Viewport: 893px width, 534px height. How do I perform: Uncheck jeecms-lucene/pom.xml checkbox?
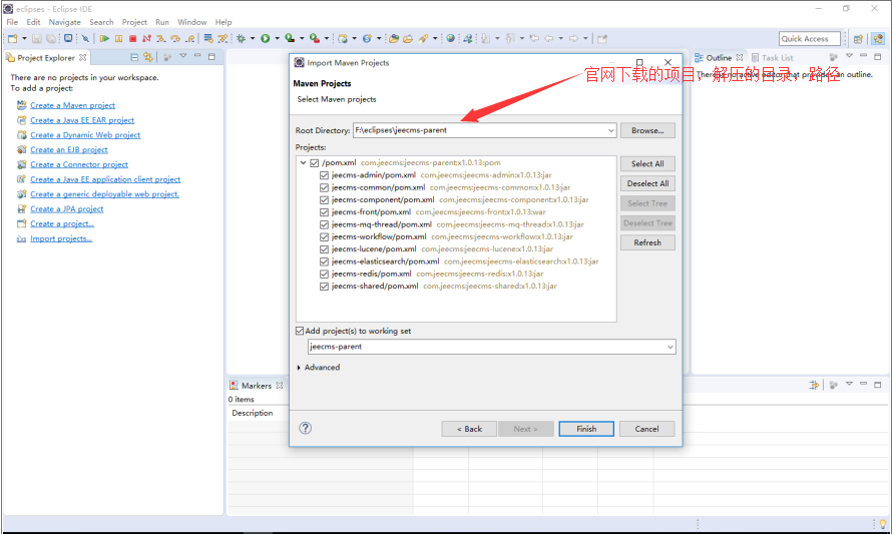pyautogui.click(x=324, y=249)
